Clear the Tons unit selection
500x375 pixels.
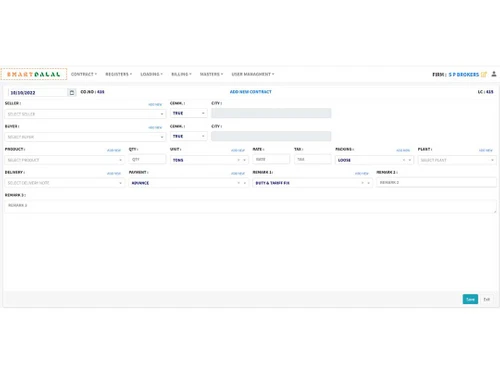238,160
